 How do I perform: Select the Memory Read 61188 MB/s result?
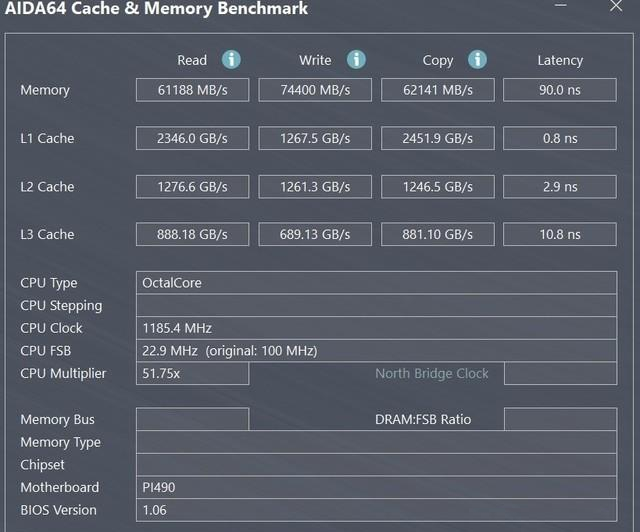click(193, 90)
